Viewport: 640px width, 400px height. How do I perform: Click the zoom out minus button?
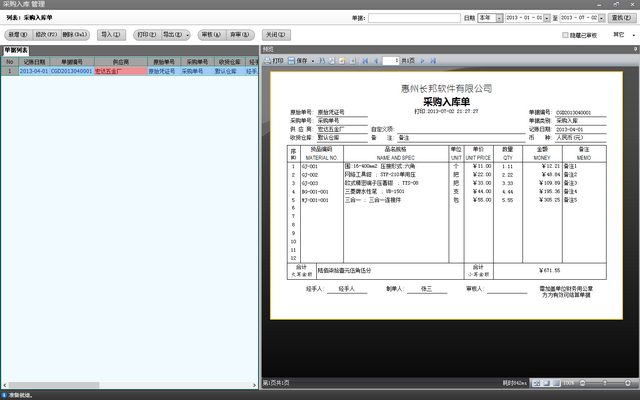click(582, 383)
